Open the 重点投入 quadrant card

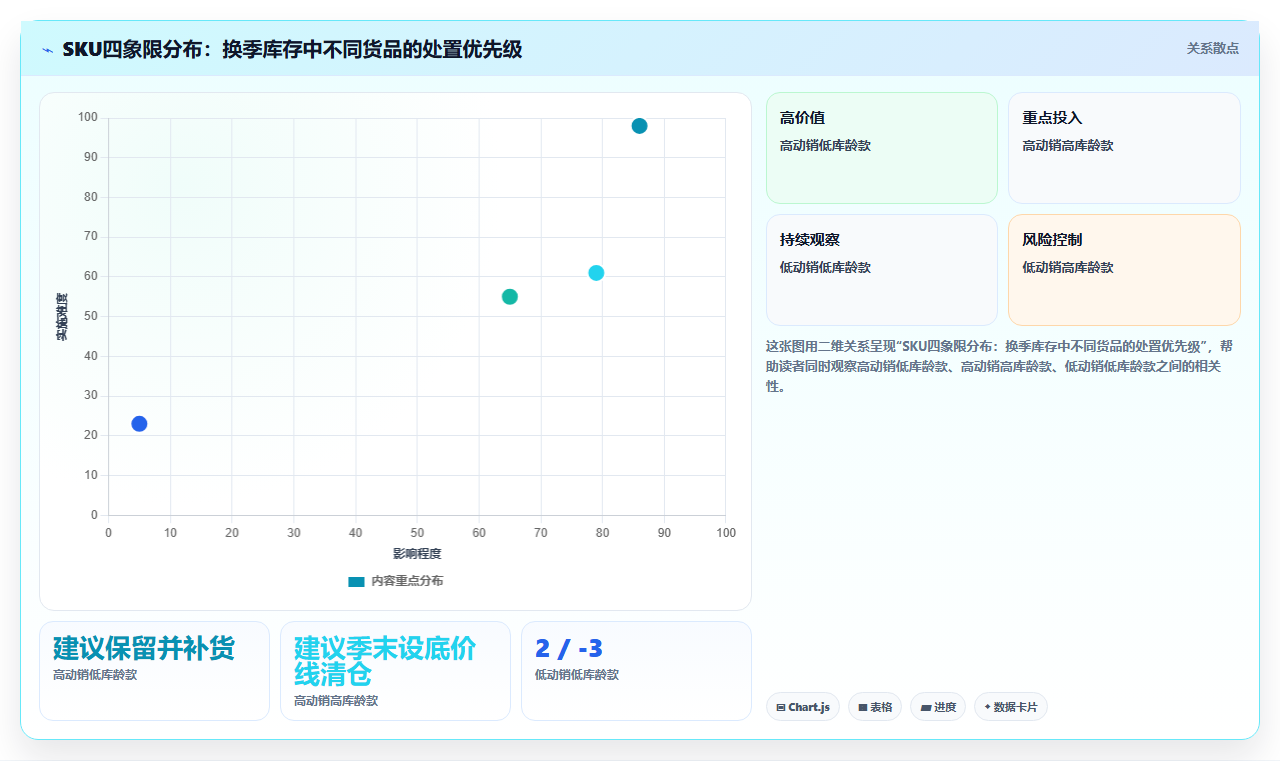[x=1124, y=148]
